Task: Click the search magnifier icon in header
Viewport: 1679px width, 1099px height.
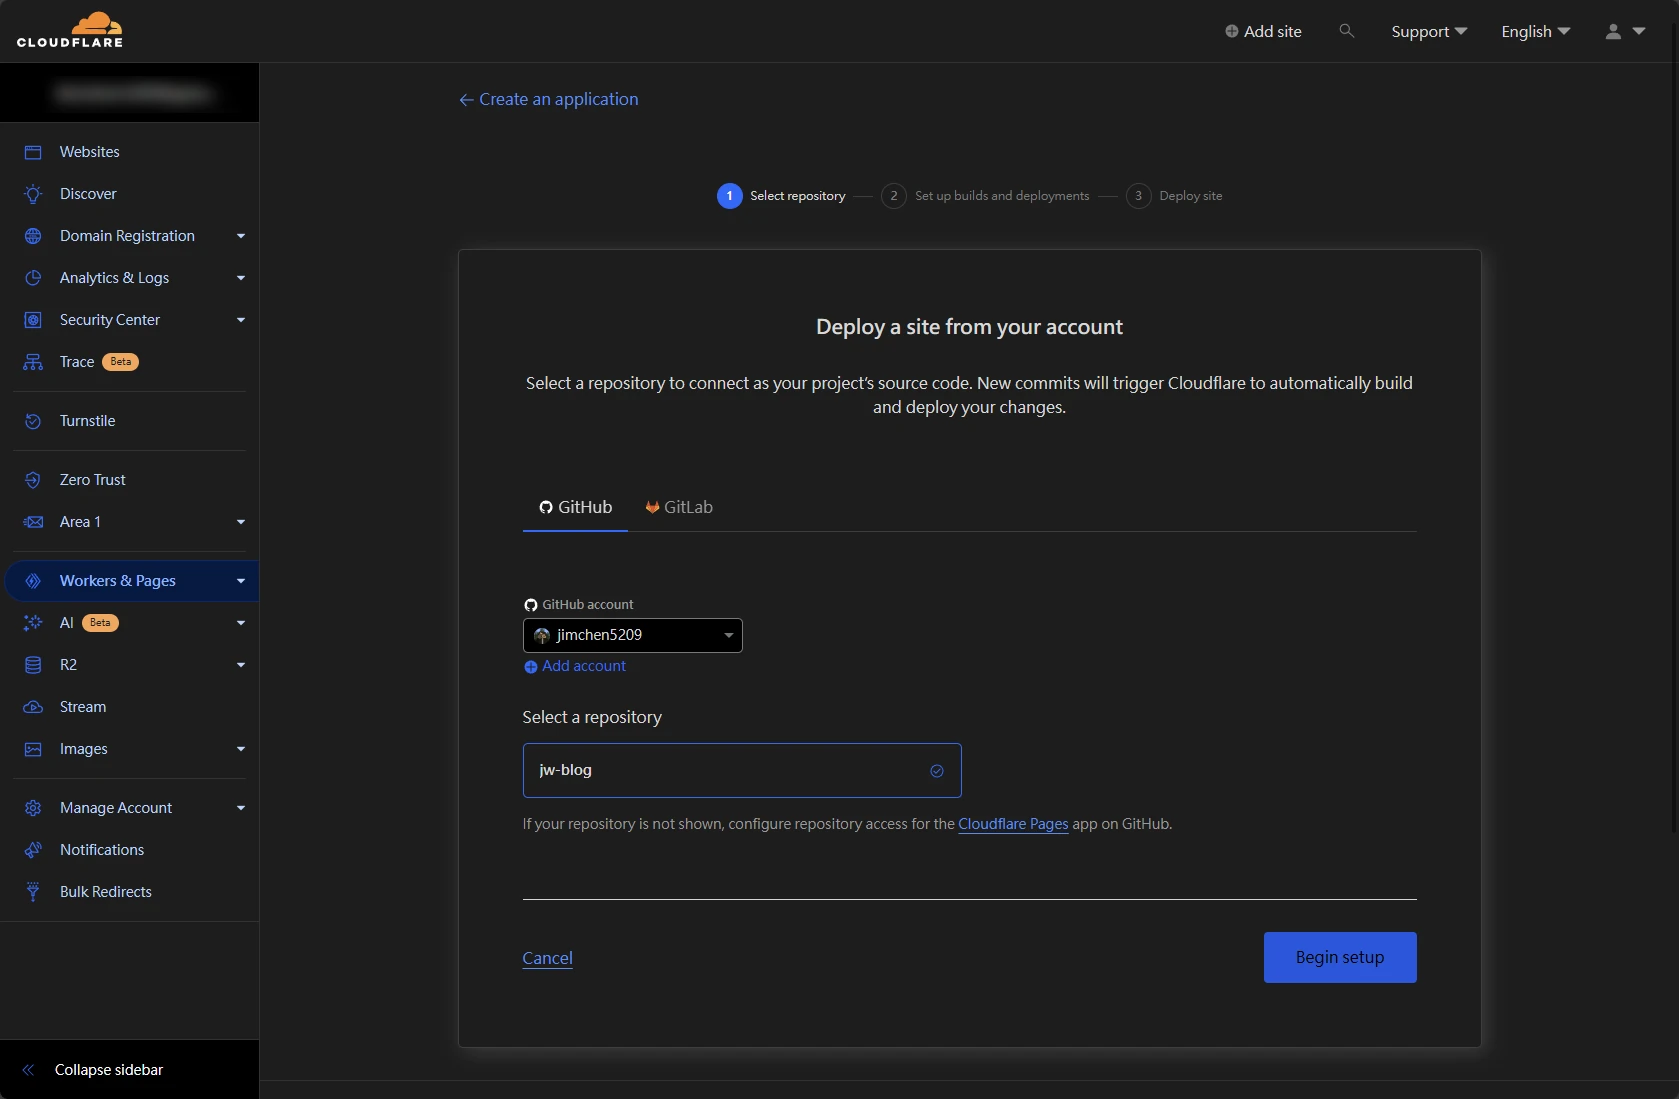Action: [x=1346, y=31]
